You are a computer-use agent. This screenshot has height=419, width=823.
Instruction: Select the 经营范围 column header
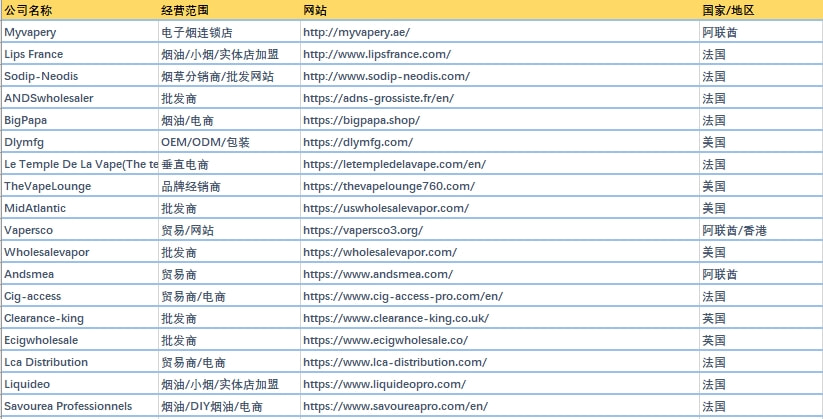185,10
